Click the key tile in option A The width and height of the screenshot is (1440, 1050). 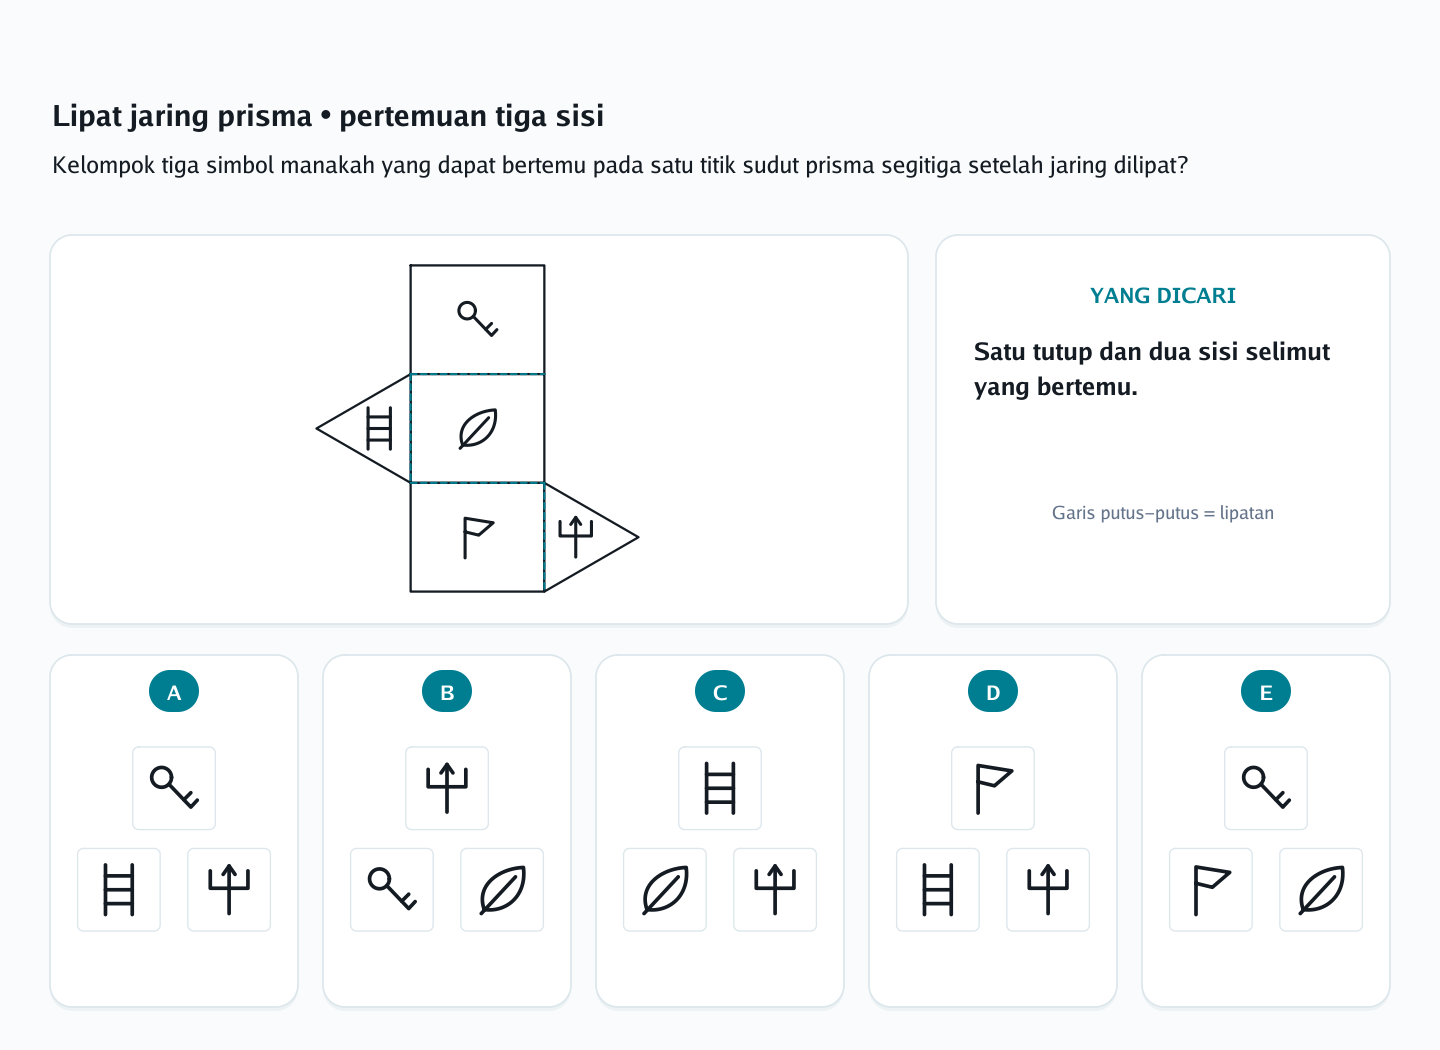[174, 788]
